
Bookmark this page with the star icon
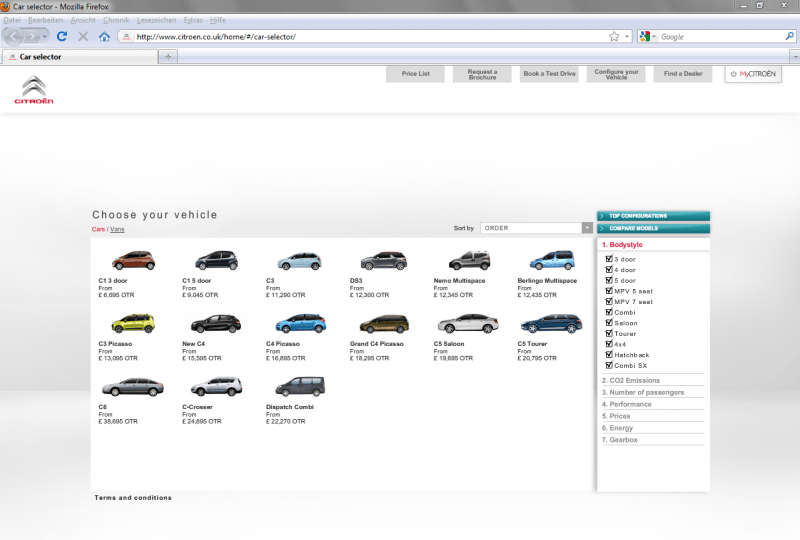[614, 37]
